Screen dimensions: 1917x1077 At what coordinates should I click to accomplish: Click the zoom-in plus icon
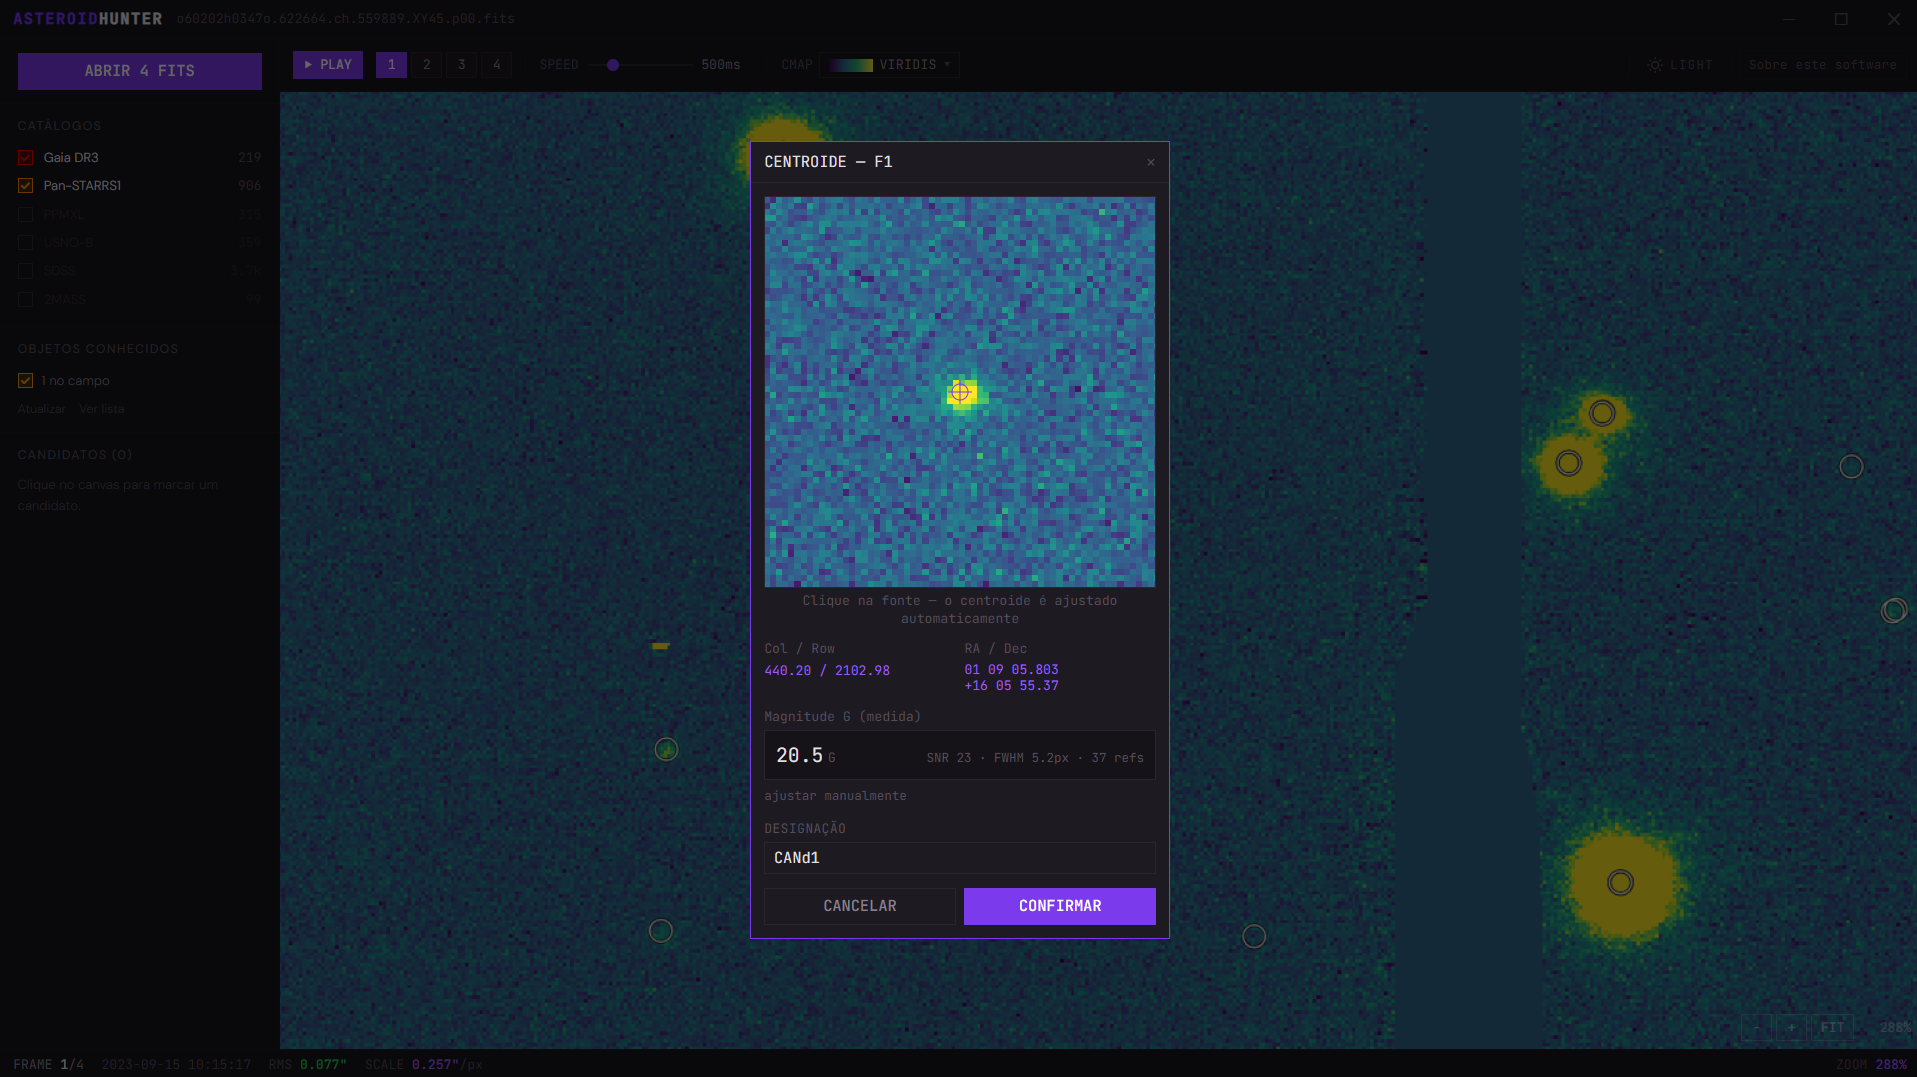click(x=1791, y=1027)
